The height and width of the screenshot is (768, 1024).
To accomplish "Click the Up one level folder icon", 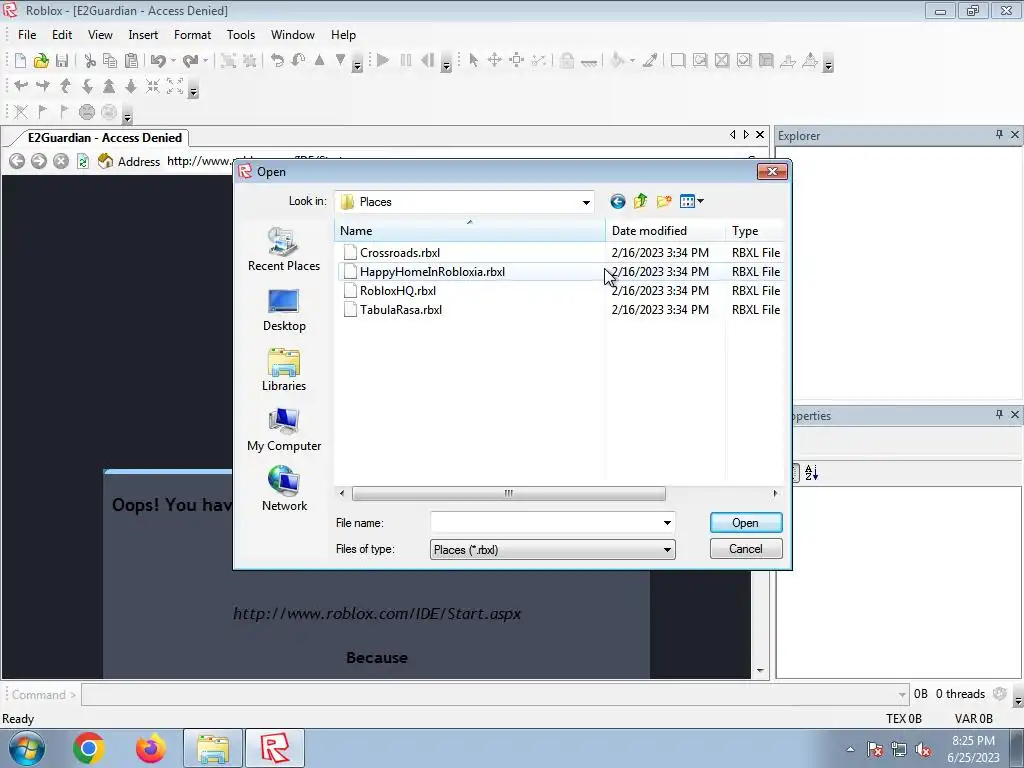I will coord(641,202).
